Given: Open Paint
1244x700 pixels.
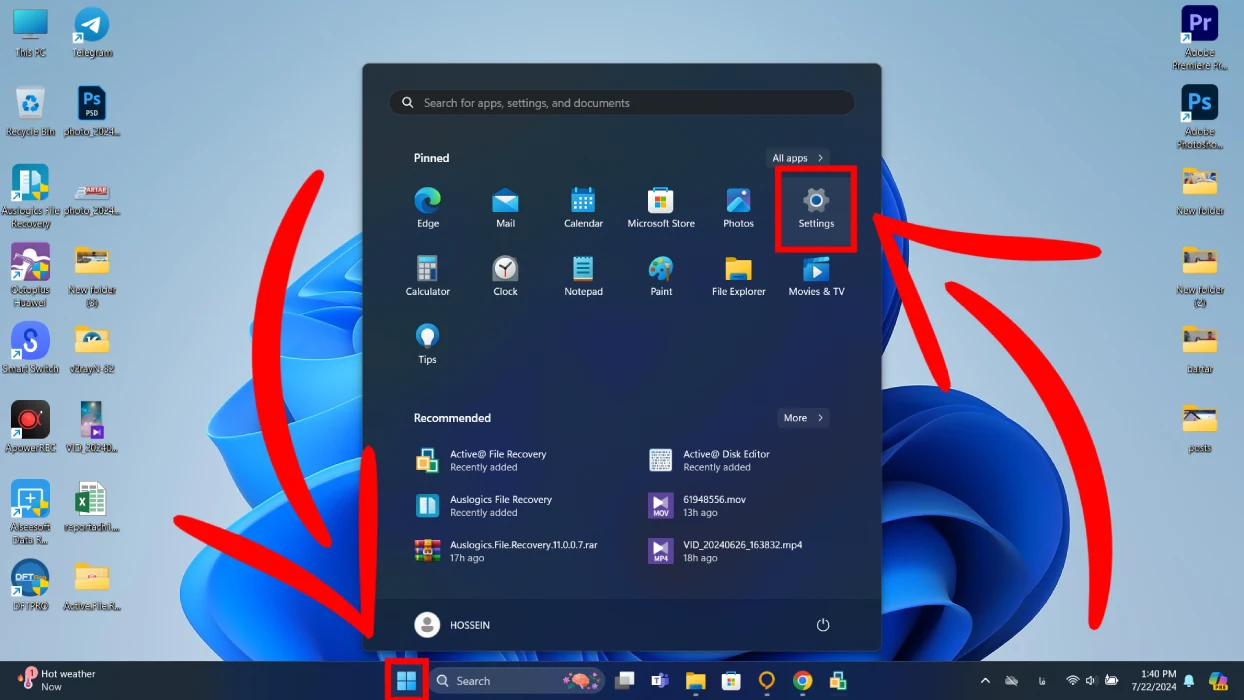Looking at the screenshot, I should pos(660,275).
